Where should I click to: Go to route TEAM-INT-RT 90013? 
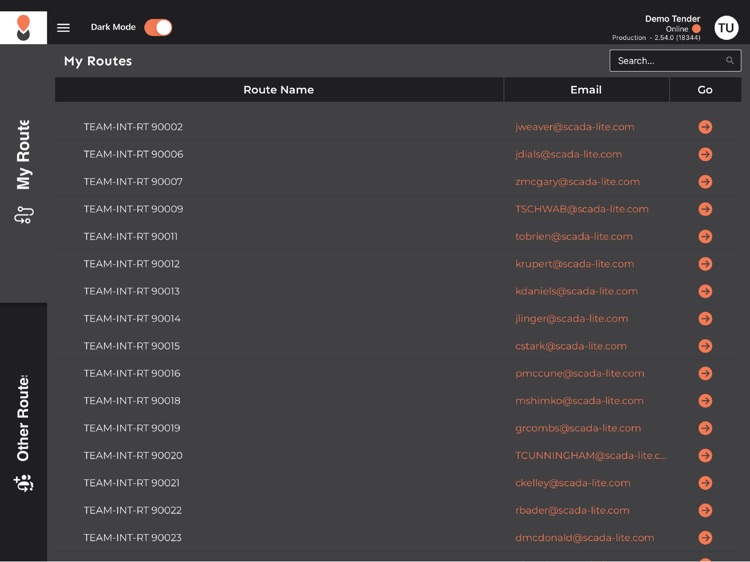coord(705,291)
